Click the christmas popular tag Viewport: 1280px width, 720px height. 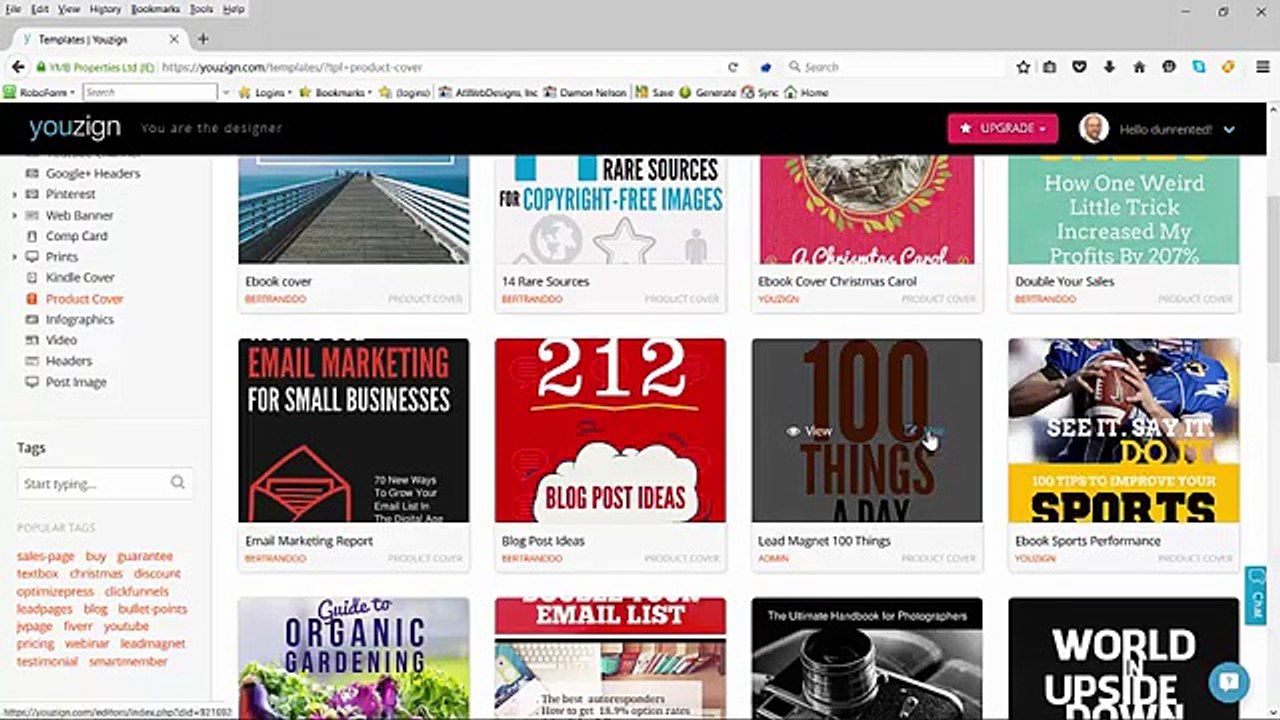tap(96, 574)
